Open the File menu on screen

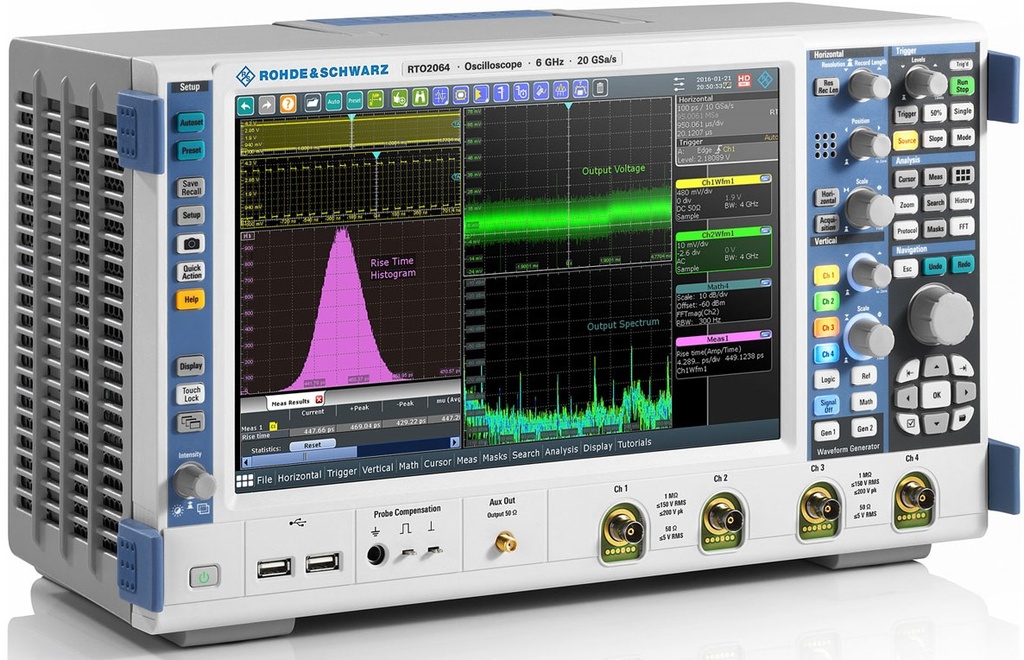264,479
